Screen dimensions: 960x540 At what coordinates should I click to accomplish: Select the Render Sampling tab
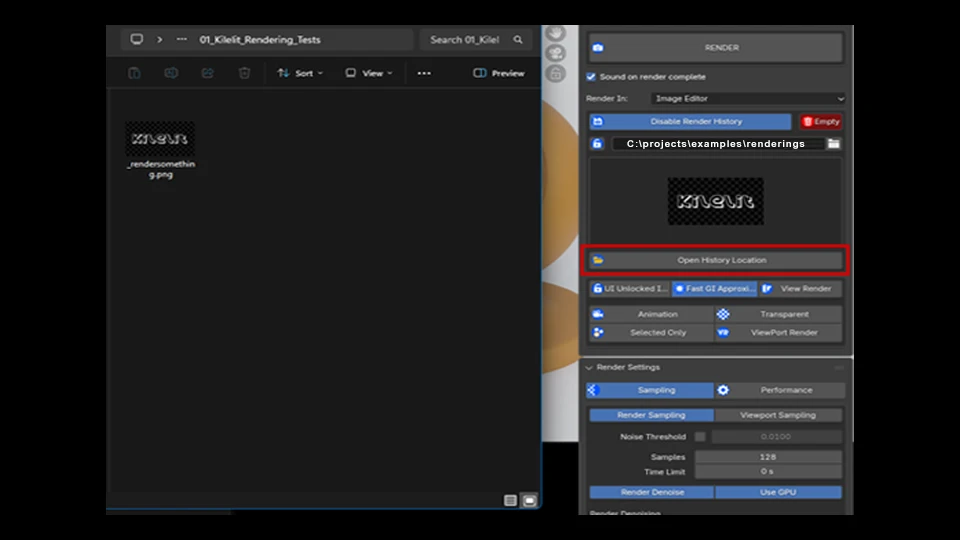pyautogui.click(x=651, y=415)
